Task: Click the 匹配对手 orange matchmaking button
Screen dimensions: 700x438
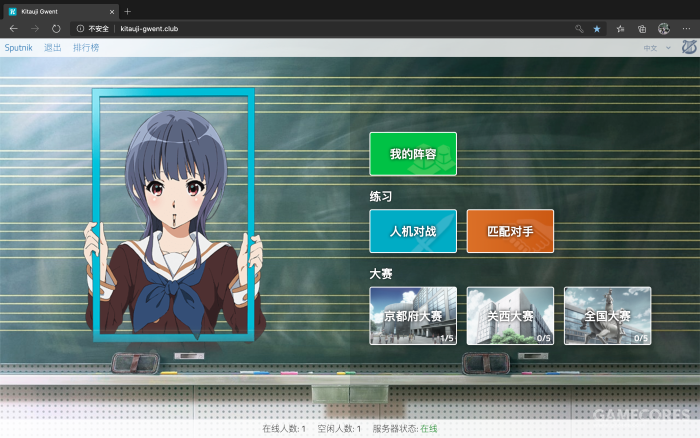Action: coord(510,231)
